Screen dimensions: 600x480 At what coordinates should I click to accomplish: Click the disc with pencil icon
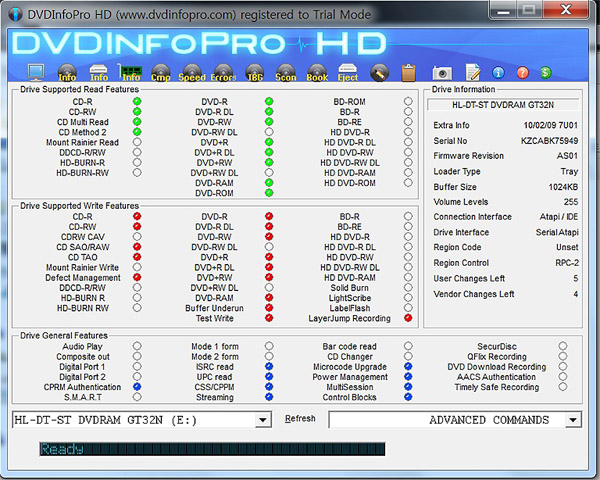pyautogui.click(x=380, y=73)
